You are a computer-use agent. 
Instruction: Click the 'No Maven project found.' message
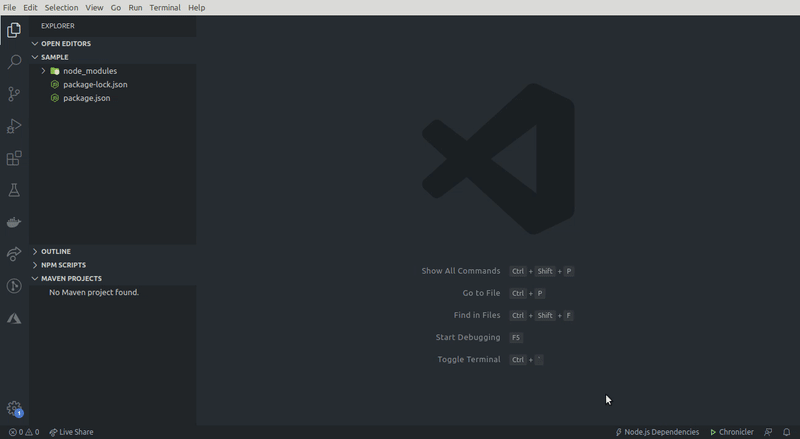point(94,292)
